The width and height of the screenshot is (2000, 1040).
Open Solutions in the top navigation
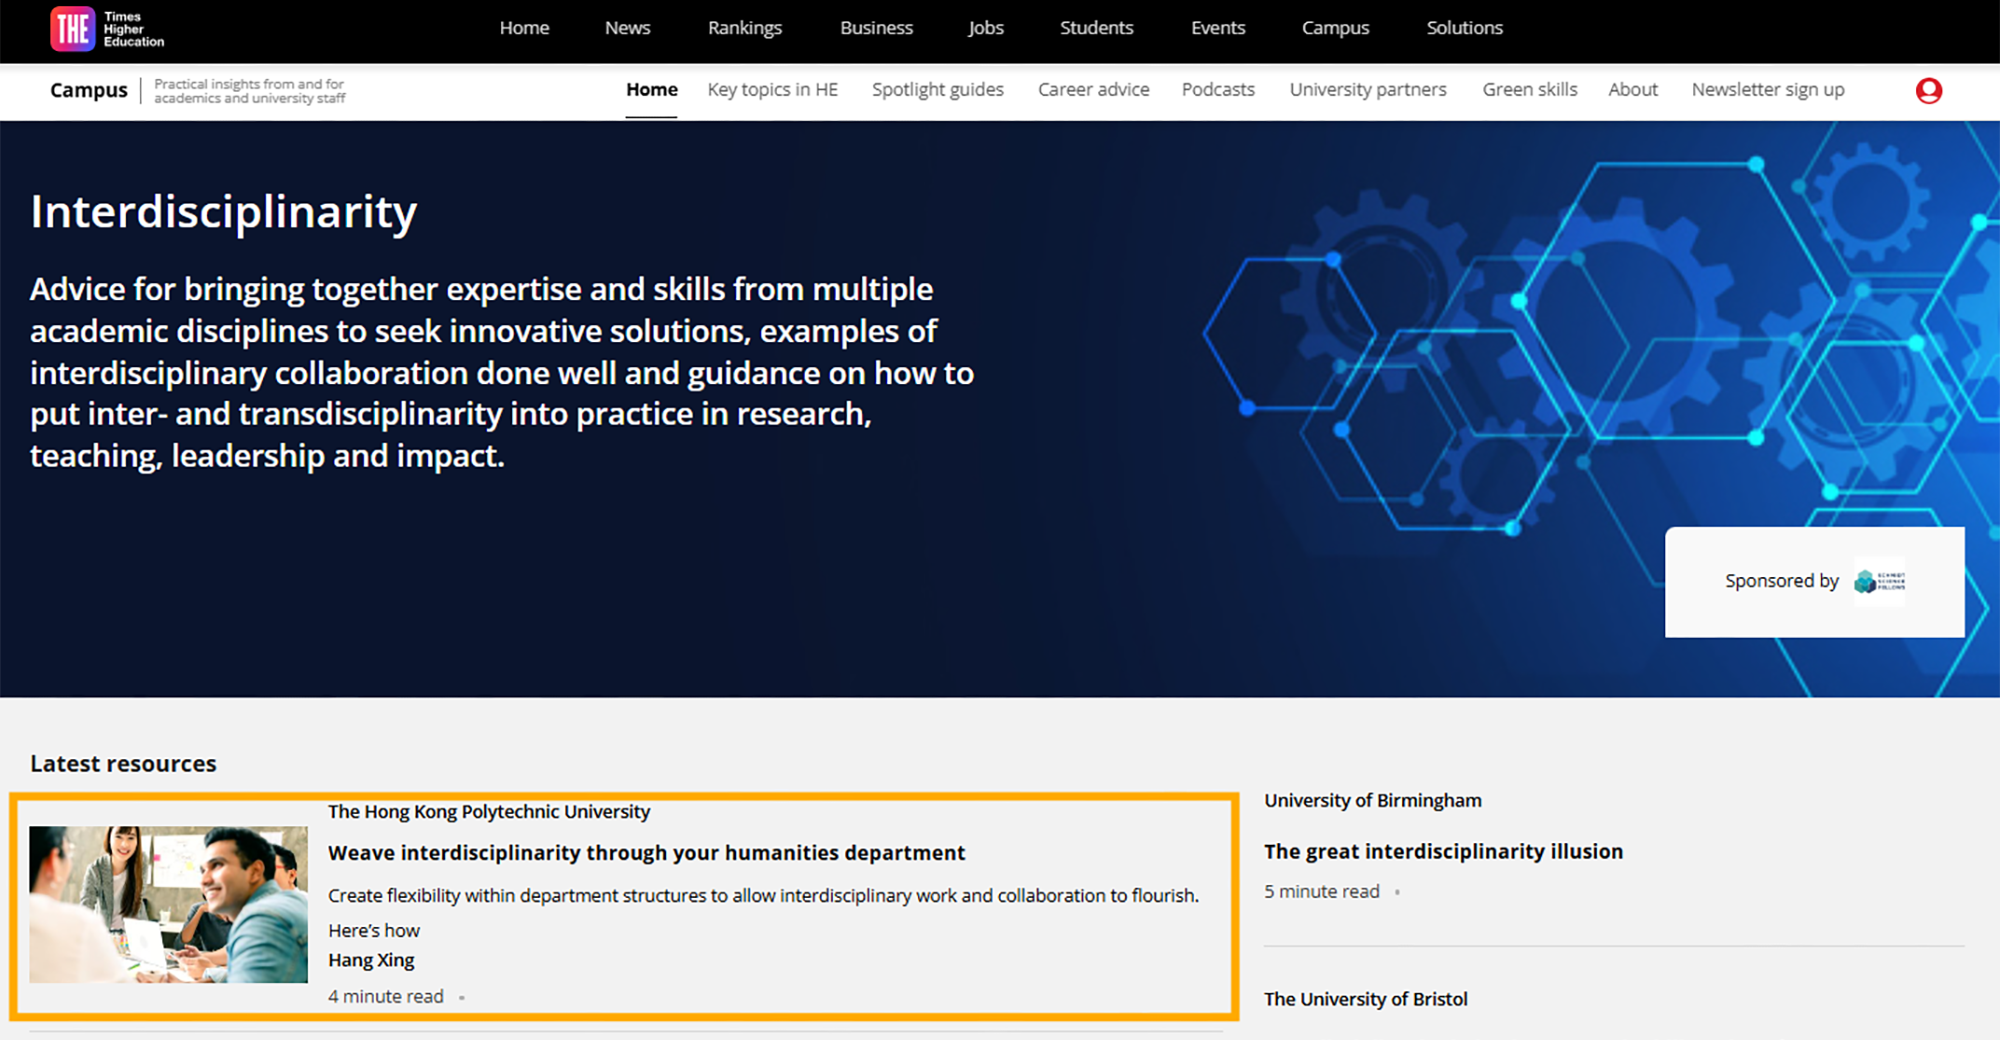click(1464, 28)
